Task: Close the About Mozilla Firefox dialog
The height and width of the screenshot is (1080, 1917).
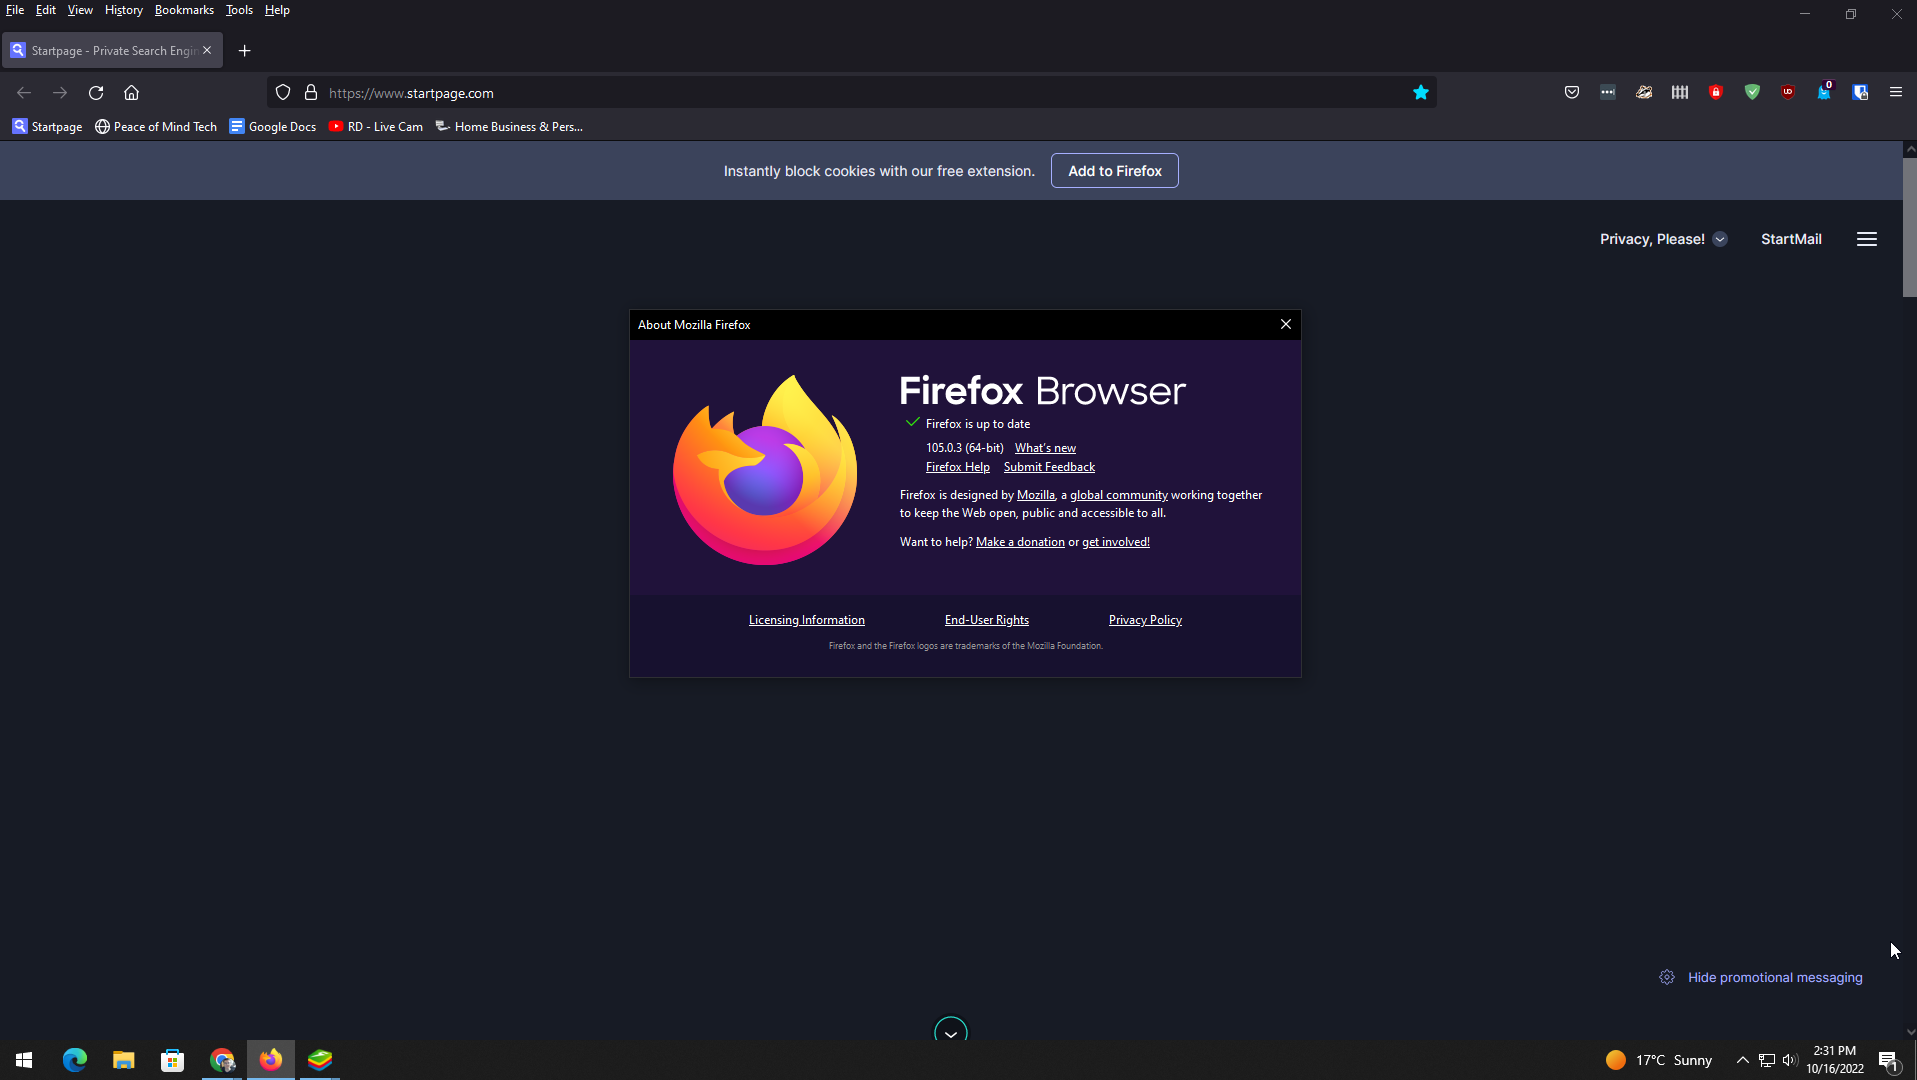Action: 1286,324
